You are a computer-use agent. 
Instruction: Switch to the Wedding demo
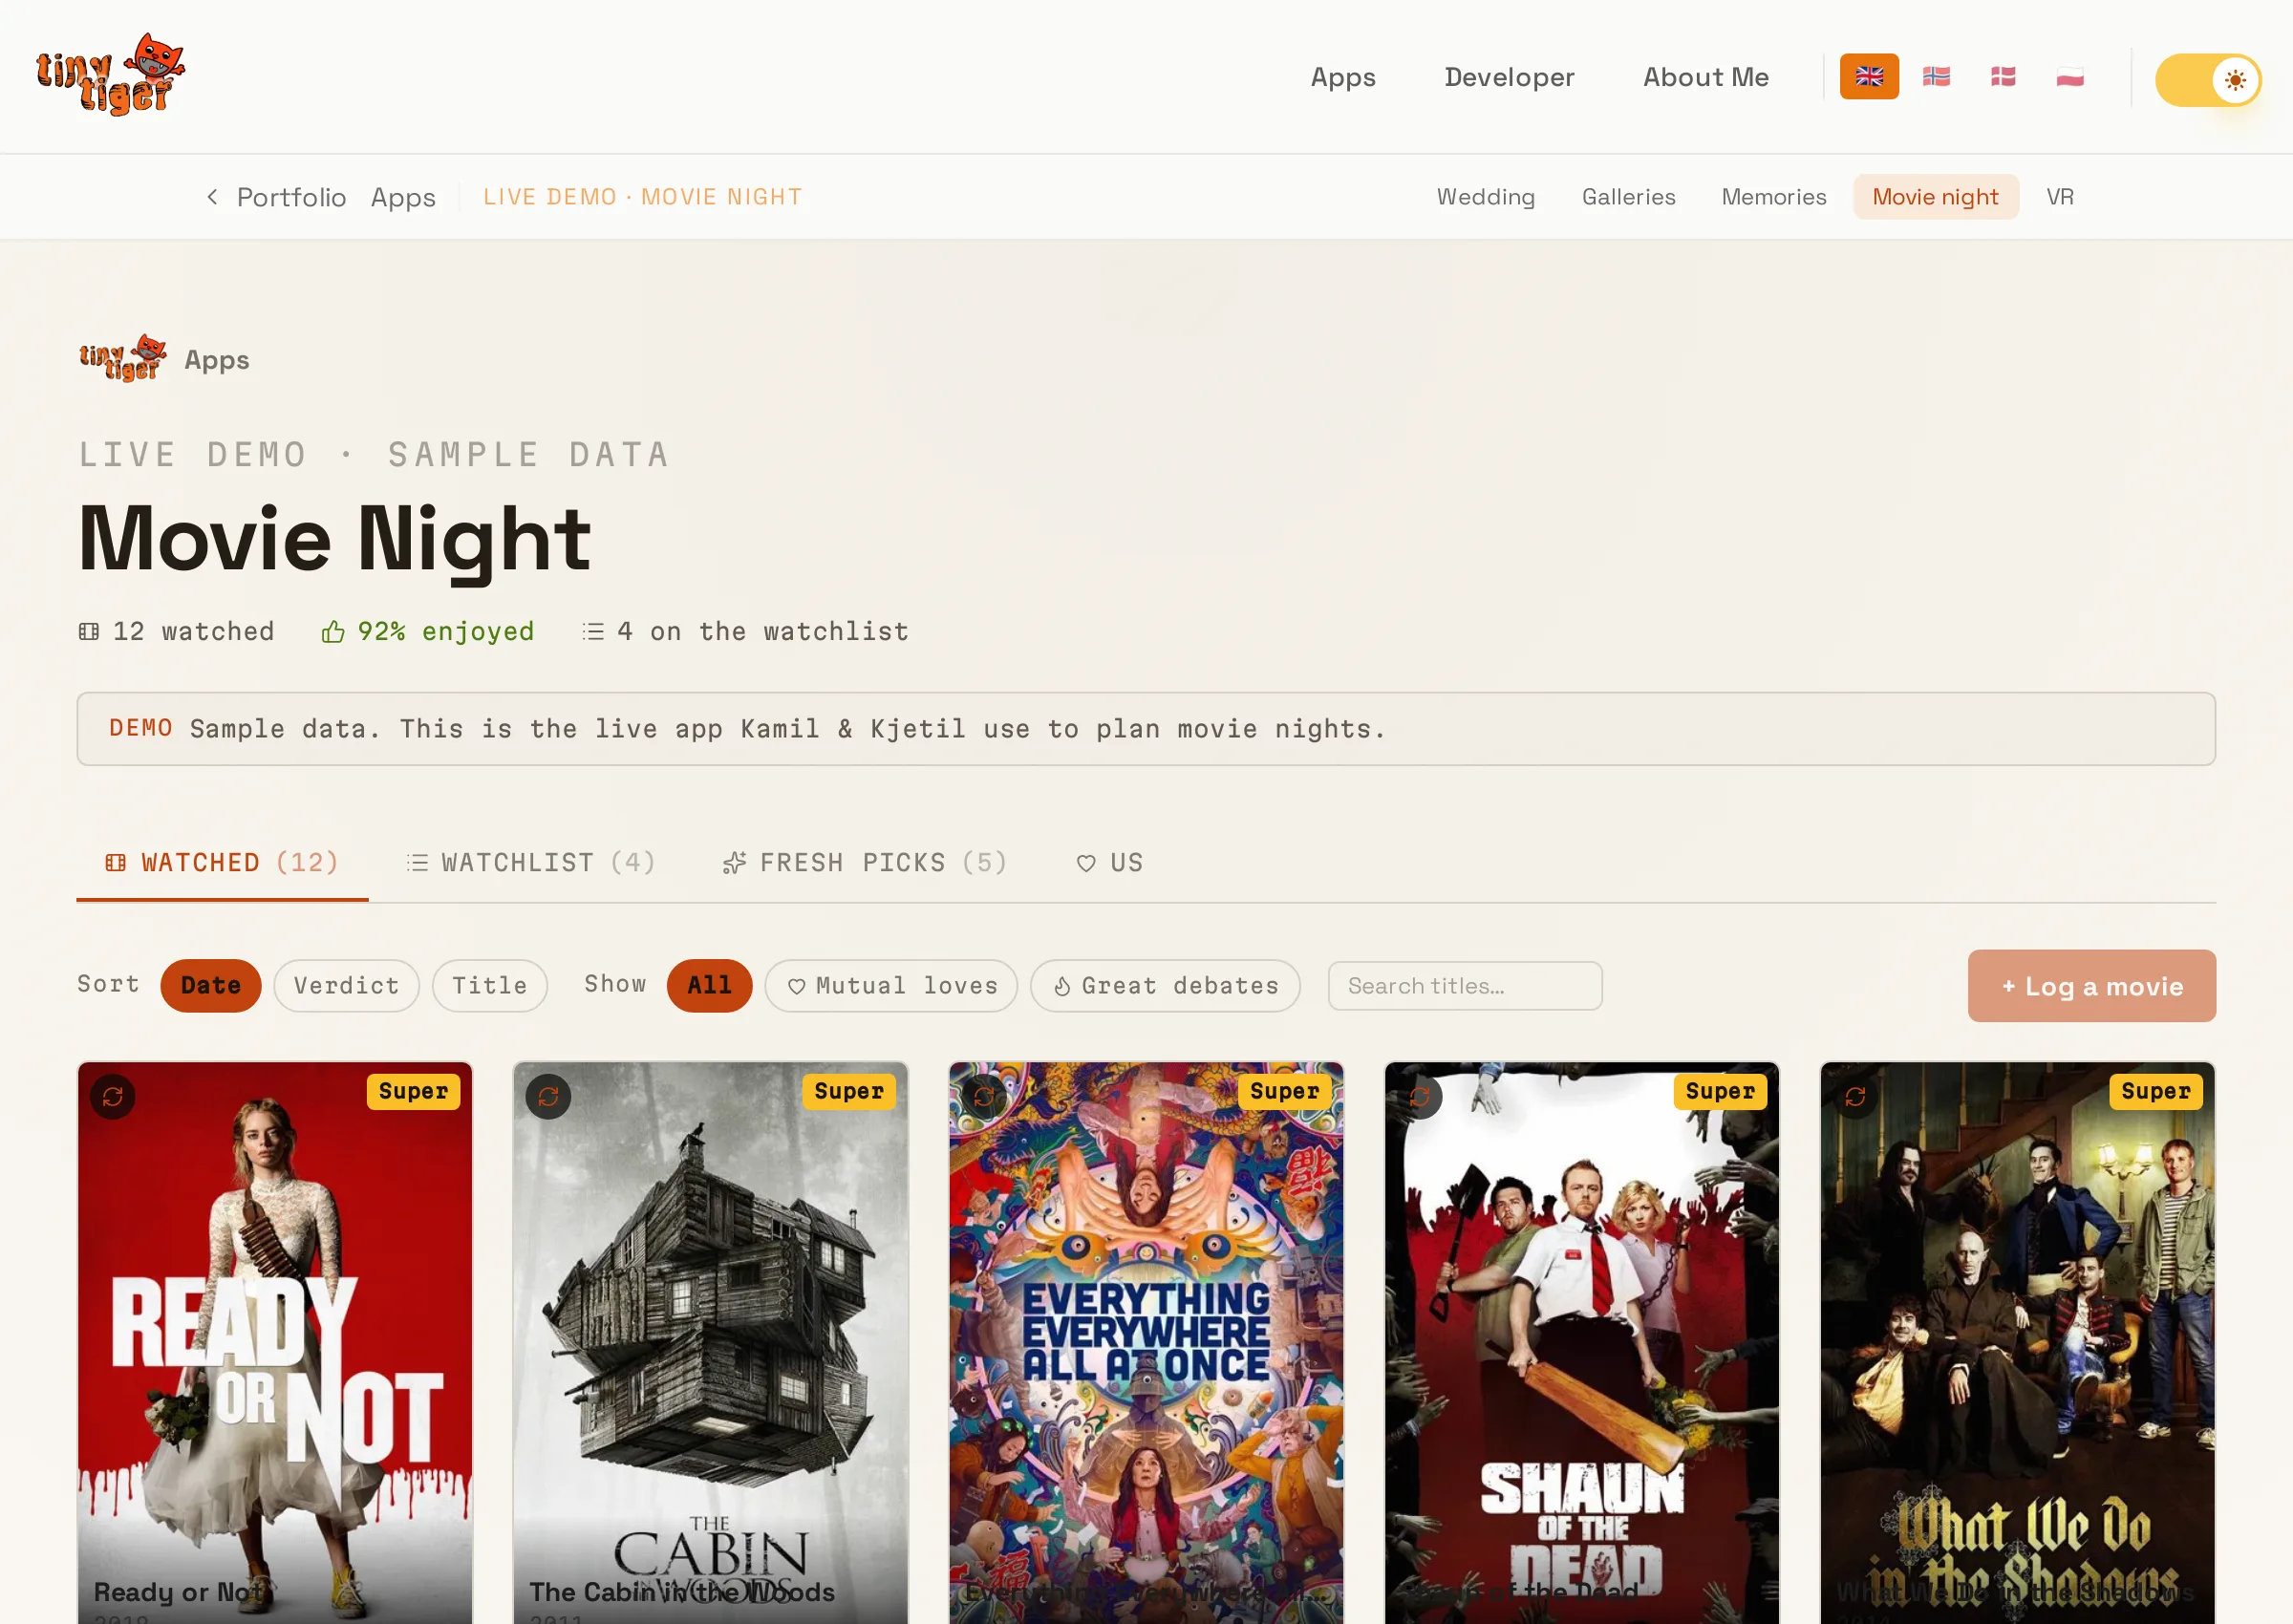tap(1485, 197)
